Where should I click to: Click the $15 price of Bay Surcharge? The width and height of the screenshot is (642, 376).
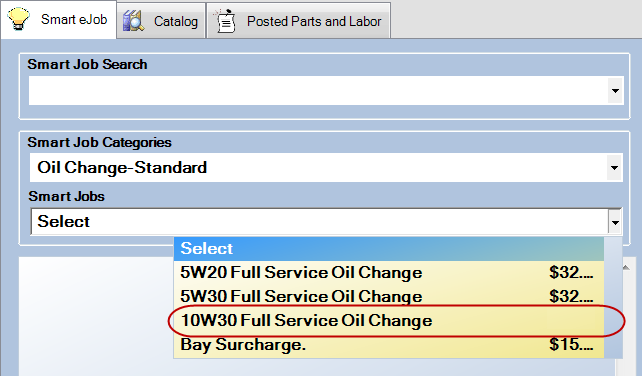(x=571, y=344)
